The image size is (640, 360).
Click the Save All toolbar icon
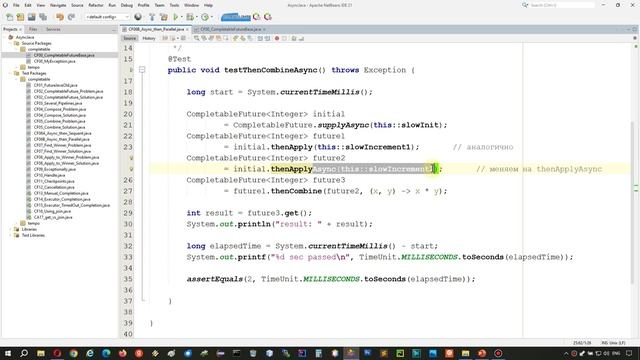[43, 17]
